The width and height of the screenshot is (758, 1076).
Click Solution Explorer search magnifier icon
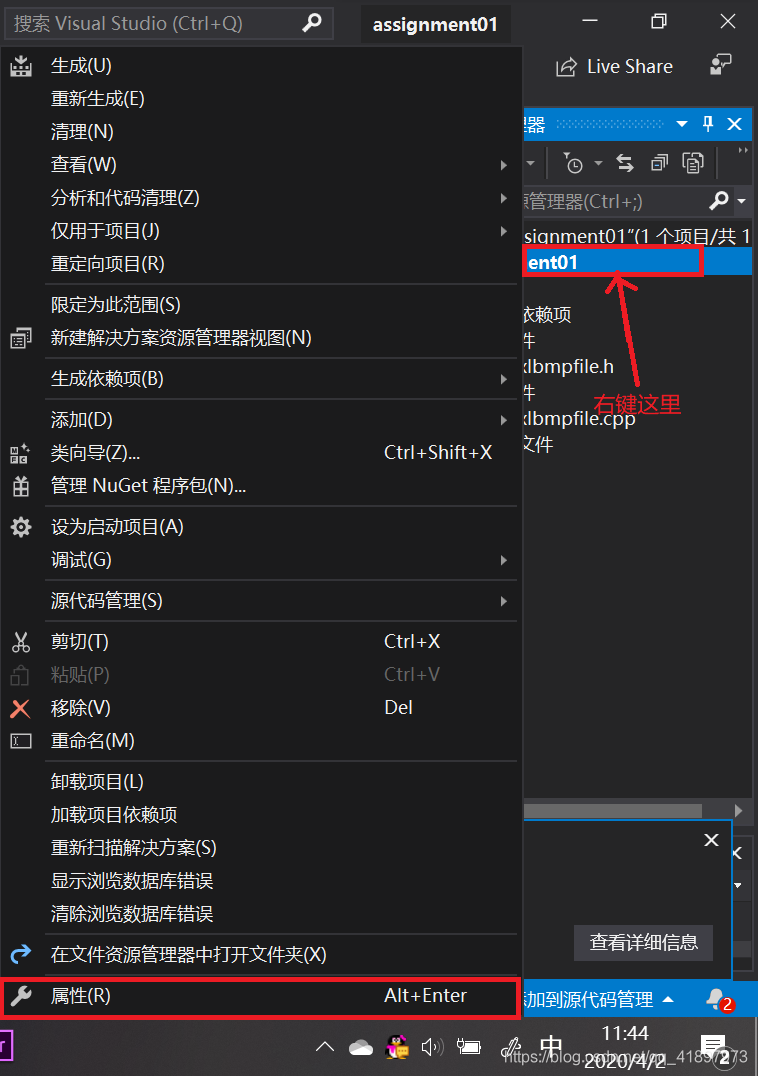point(718,201)
